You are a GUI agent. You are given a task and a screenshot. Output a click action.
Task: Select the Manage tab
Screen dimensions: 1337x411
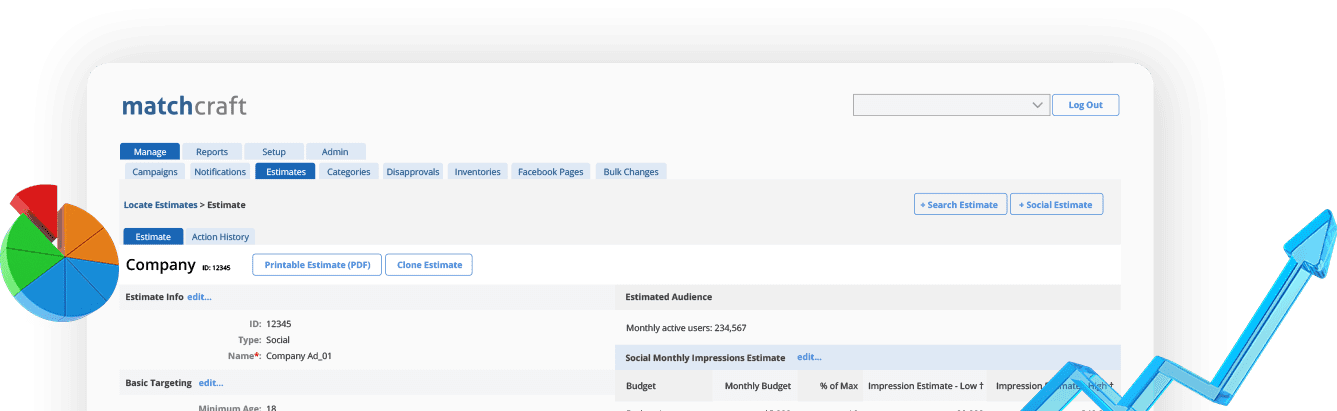(150, 152)
